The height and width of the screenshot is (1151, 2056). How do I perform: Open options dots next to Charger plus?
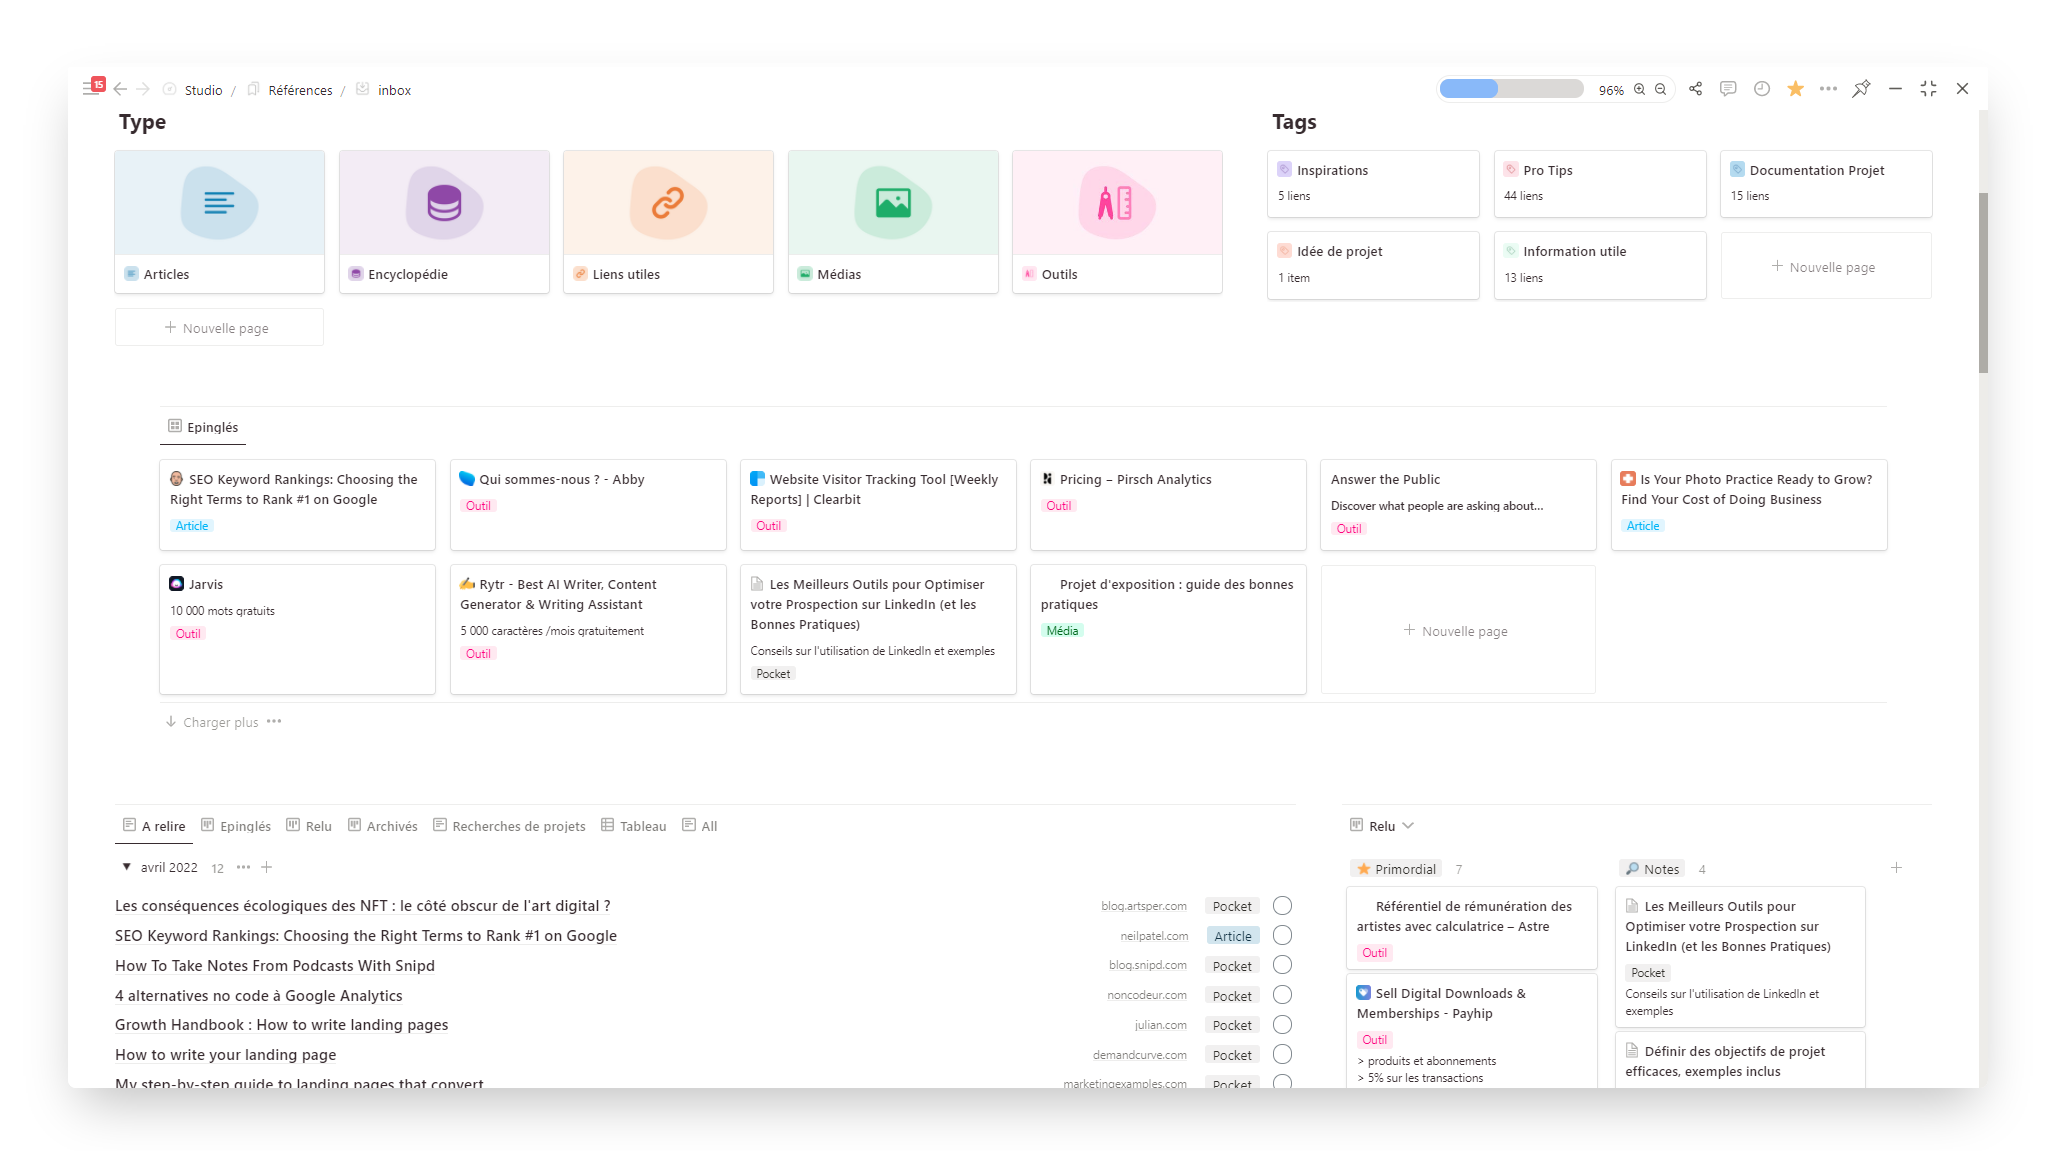coord(274,721)
